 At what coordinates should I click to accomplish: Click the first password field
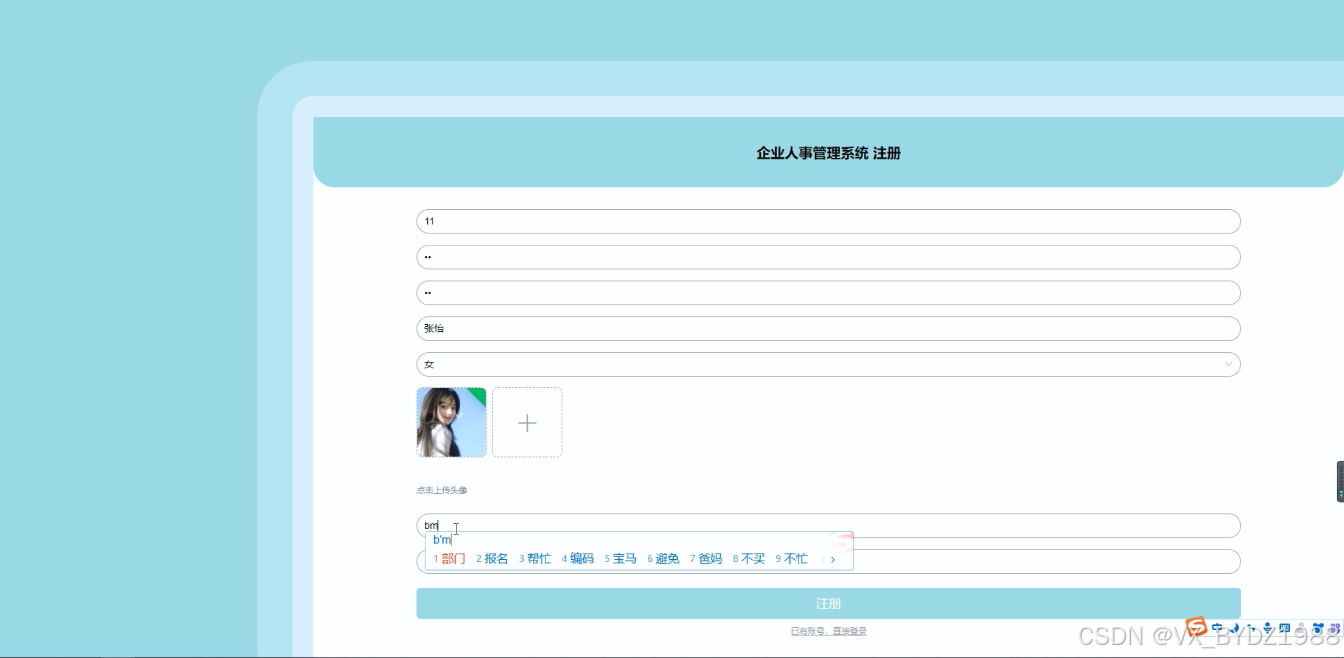[828, 257]
